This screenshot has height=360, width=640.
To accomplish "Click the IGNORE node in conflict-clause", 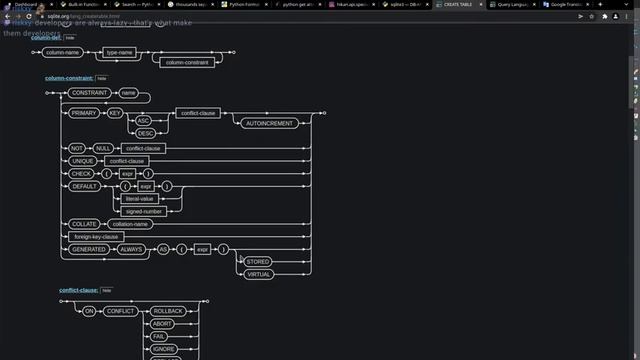I will [x=163, y=349].
